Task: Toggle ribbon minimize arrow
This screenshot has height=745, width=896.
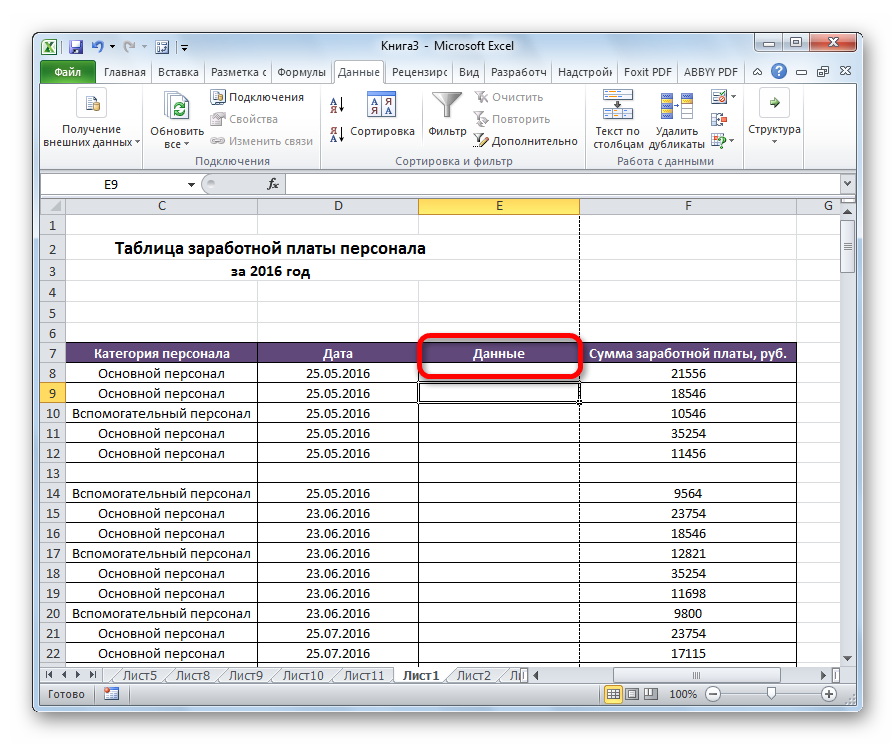Action: [758, 72]
